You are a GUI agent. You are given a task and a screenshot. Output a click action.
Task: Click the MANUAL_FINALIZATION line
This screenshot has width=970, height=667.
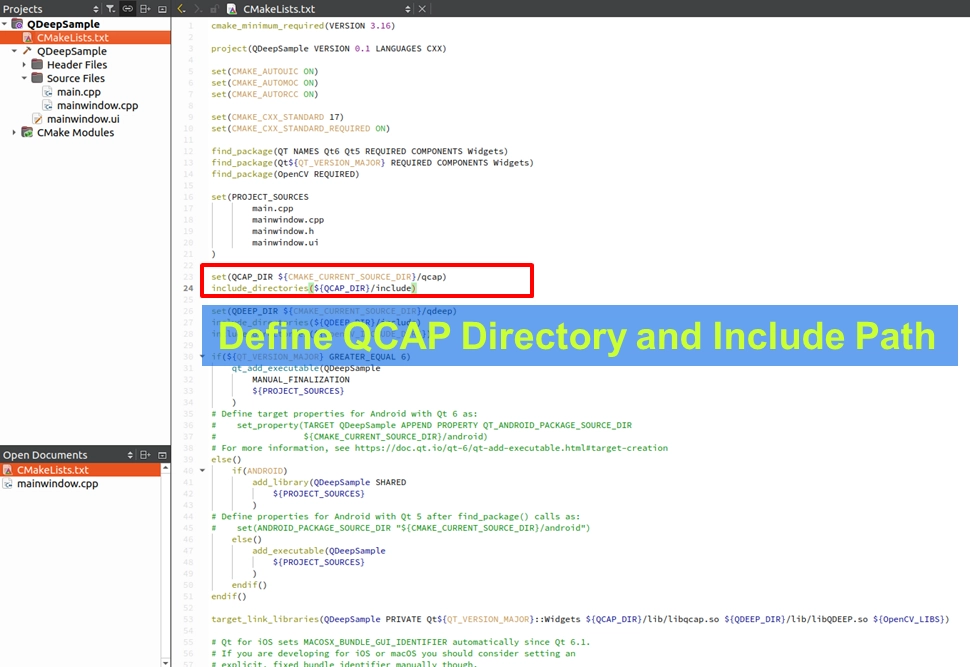pos(301,380)
